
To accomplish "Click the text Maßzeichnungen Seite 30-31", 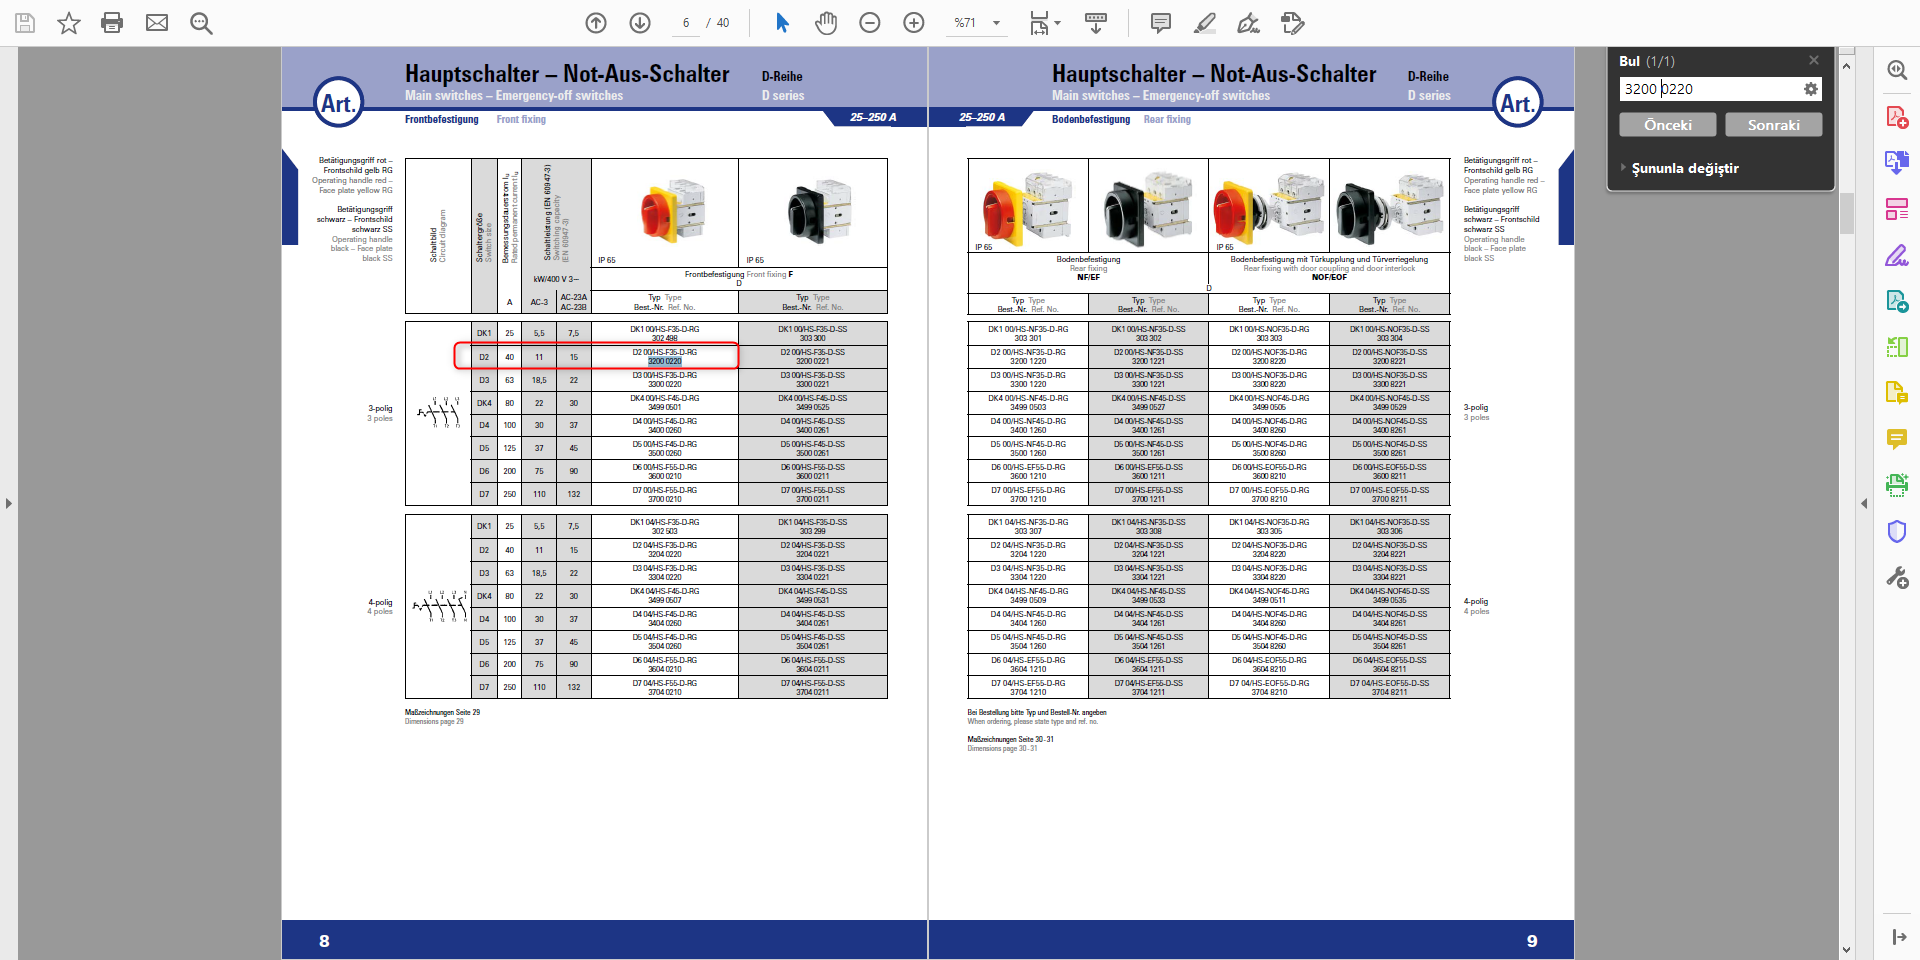I will click(x=1010, y=740).
